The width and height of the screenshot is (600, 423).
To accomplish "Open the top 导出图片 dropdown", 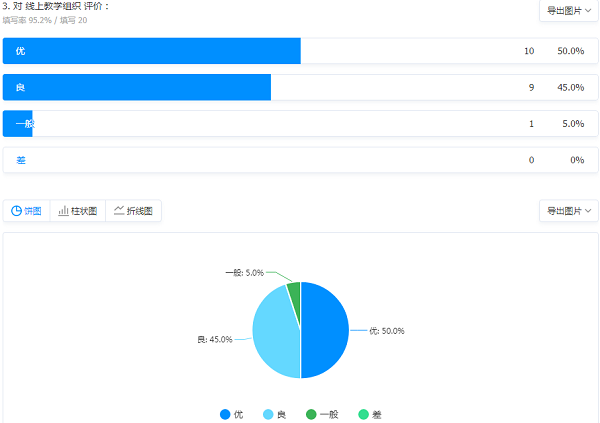I will tap(568, 10).
